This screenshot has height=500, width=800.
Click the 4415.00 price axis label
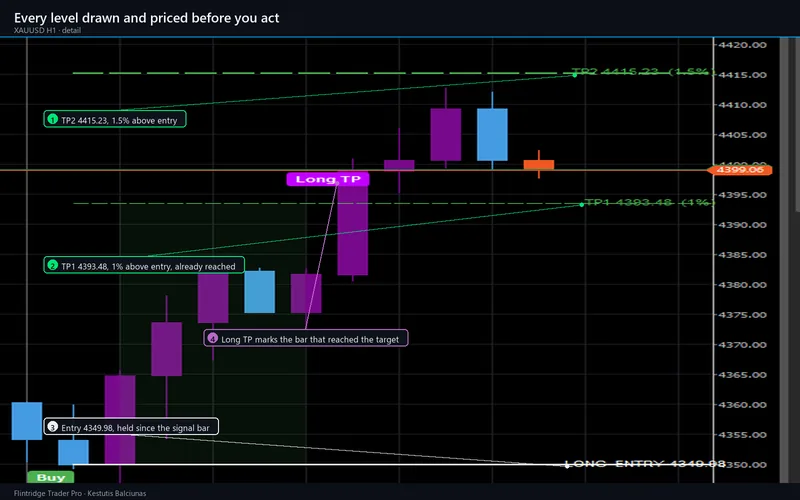point(742,75)
